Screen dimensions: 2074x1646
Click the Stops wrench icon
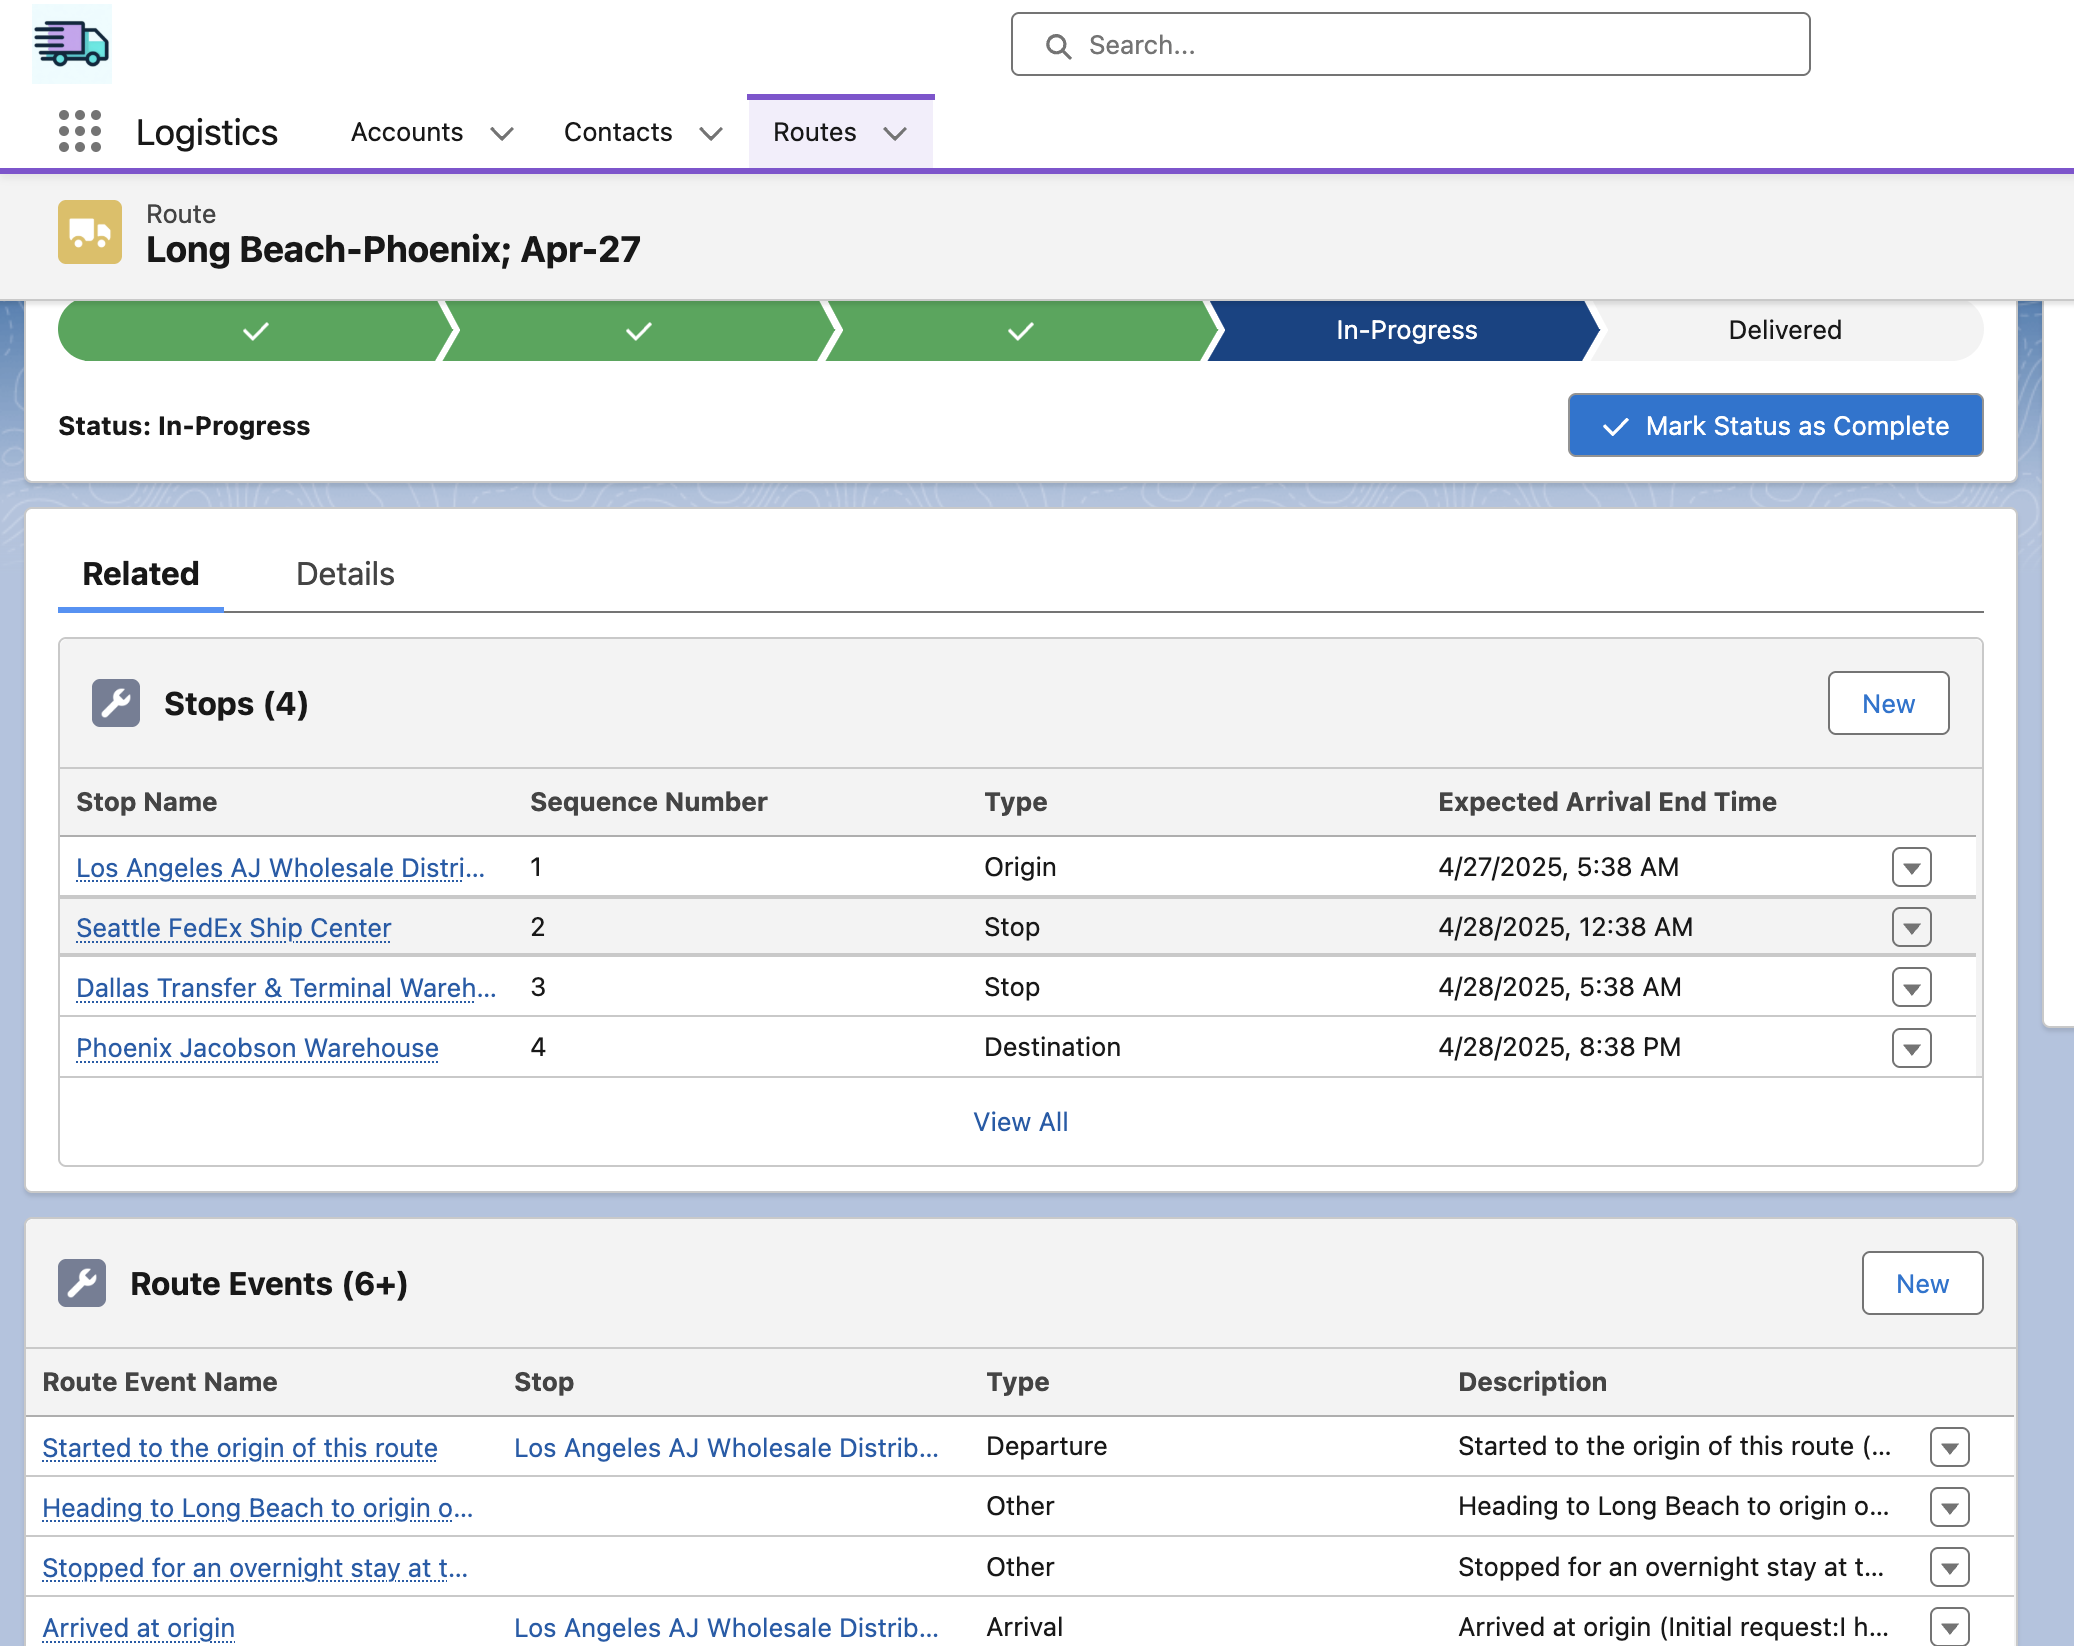coord(116,703)
